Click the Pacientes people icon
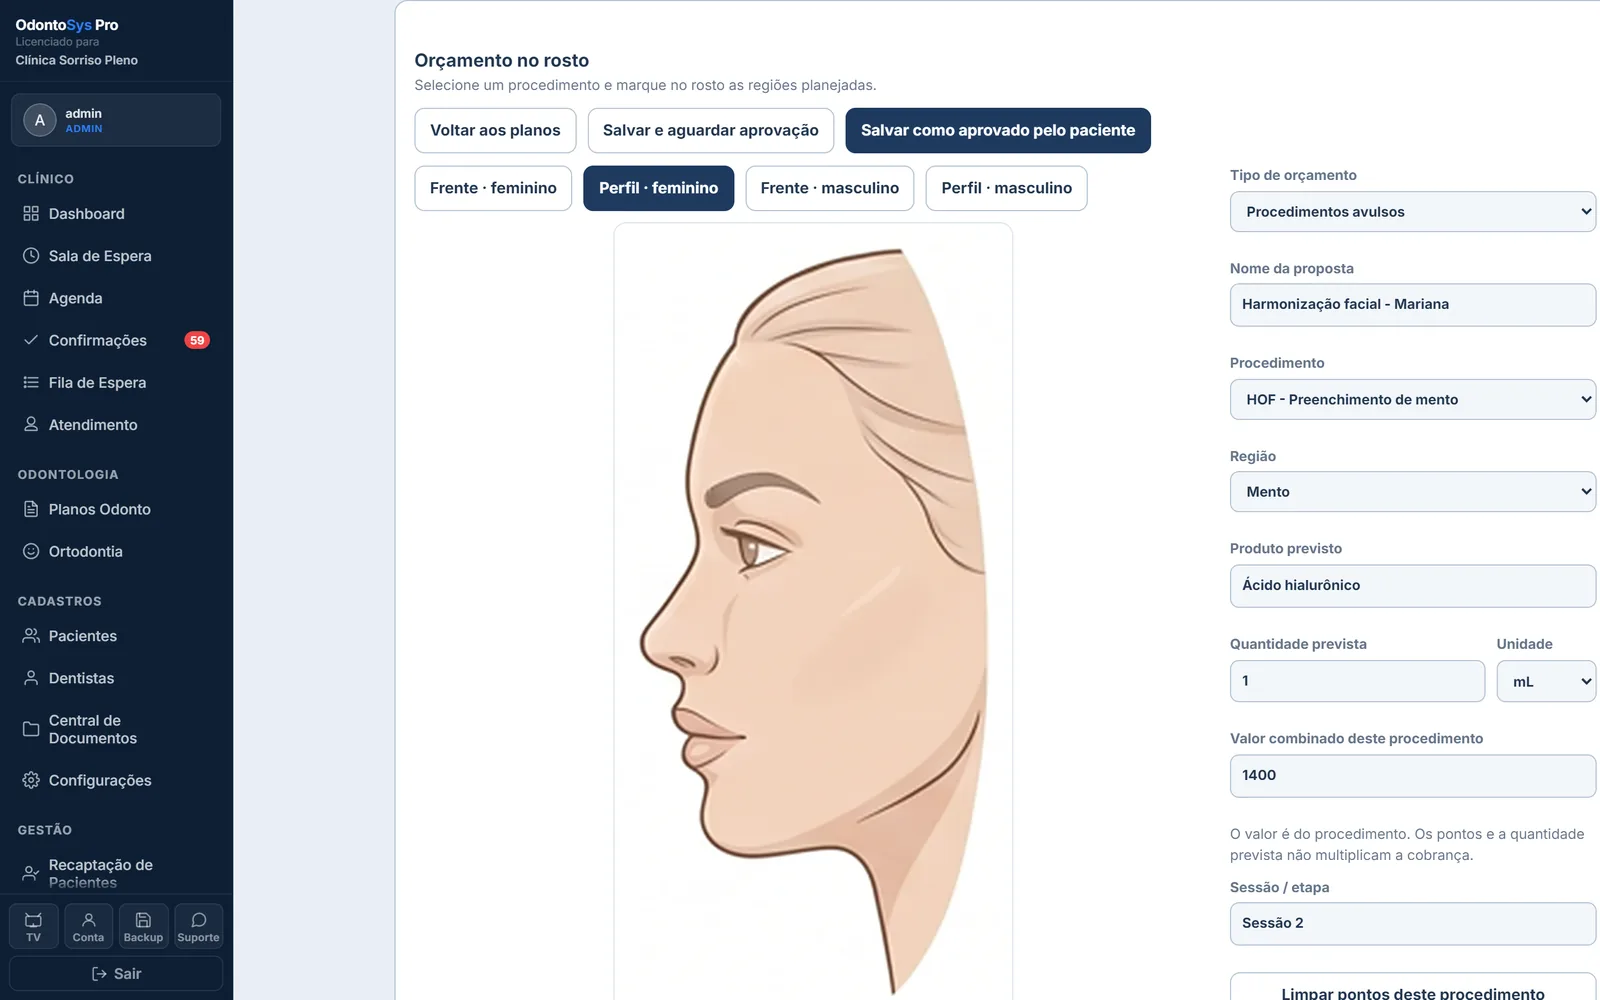Viewport: 1600px width, 1000px height. point(31,636)
